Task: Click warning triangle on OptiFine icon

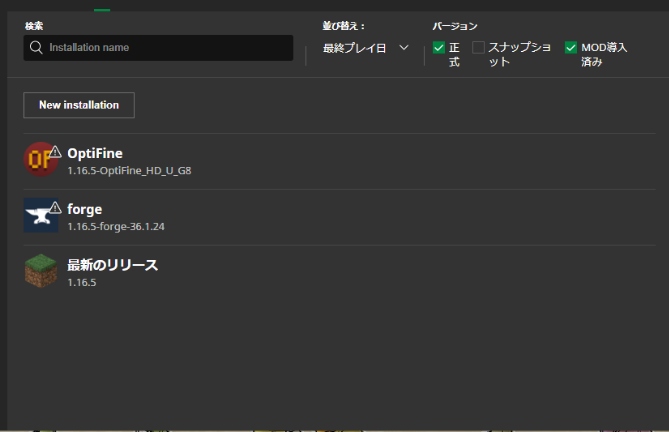Action: [x=55, y=152]
